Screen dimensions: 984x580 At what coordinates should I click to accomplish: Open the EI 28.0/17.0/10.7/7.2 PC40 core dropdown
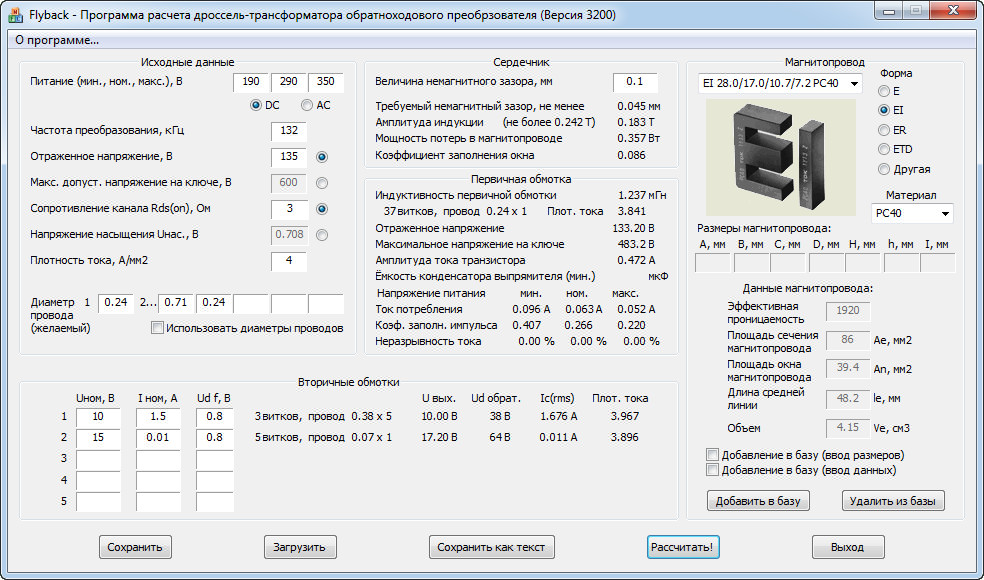point(780,83)
